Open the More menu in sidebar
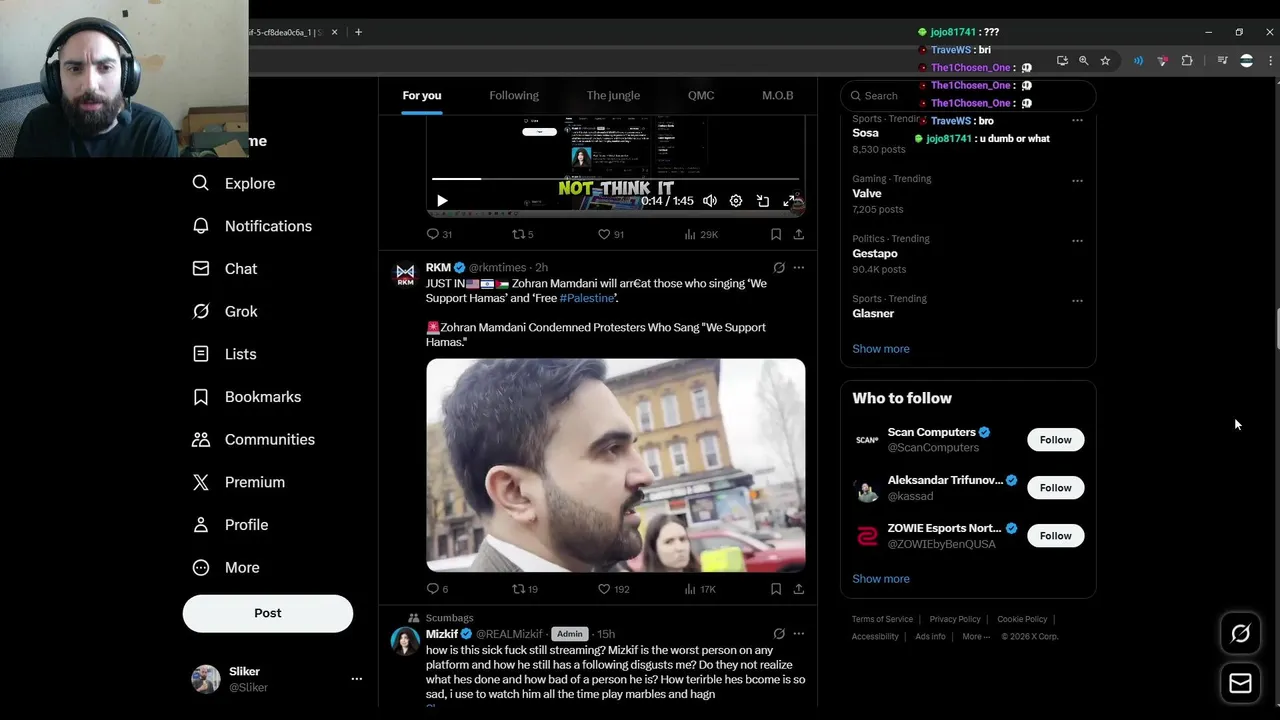1280x720 pixels. [226, 568]
